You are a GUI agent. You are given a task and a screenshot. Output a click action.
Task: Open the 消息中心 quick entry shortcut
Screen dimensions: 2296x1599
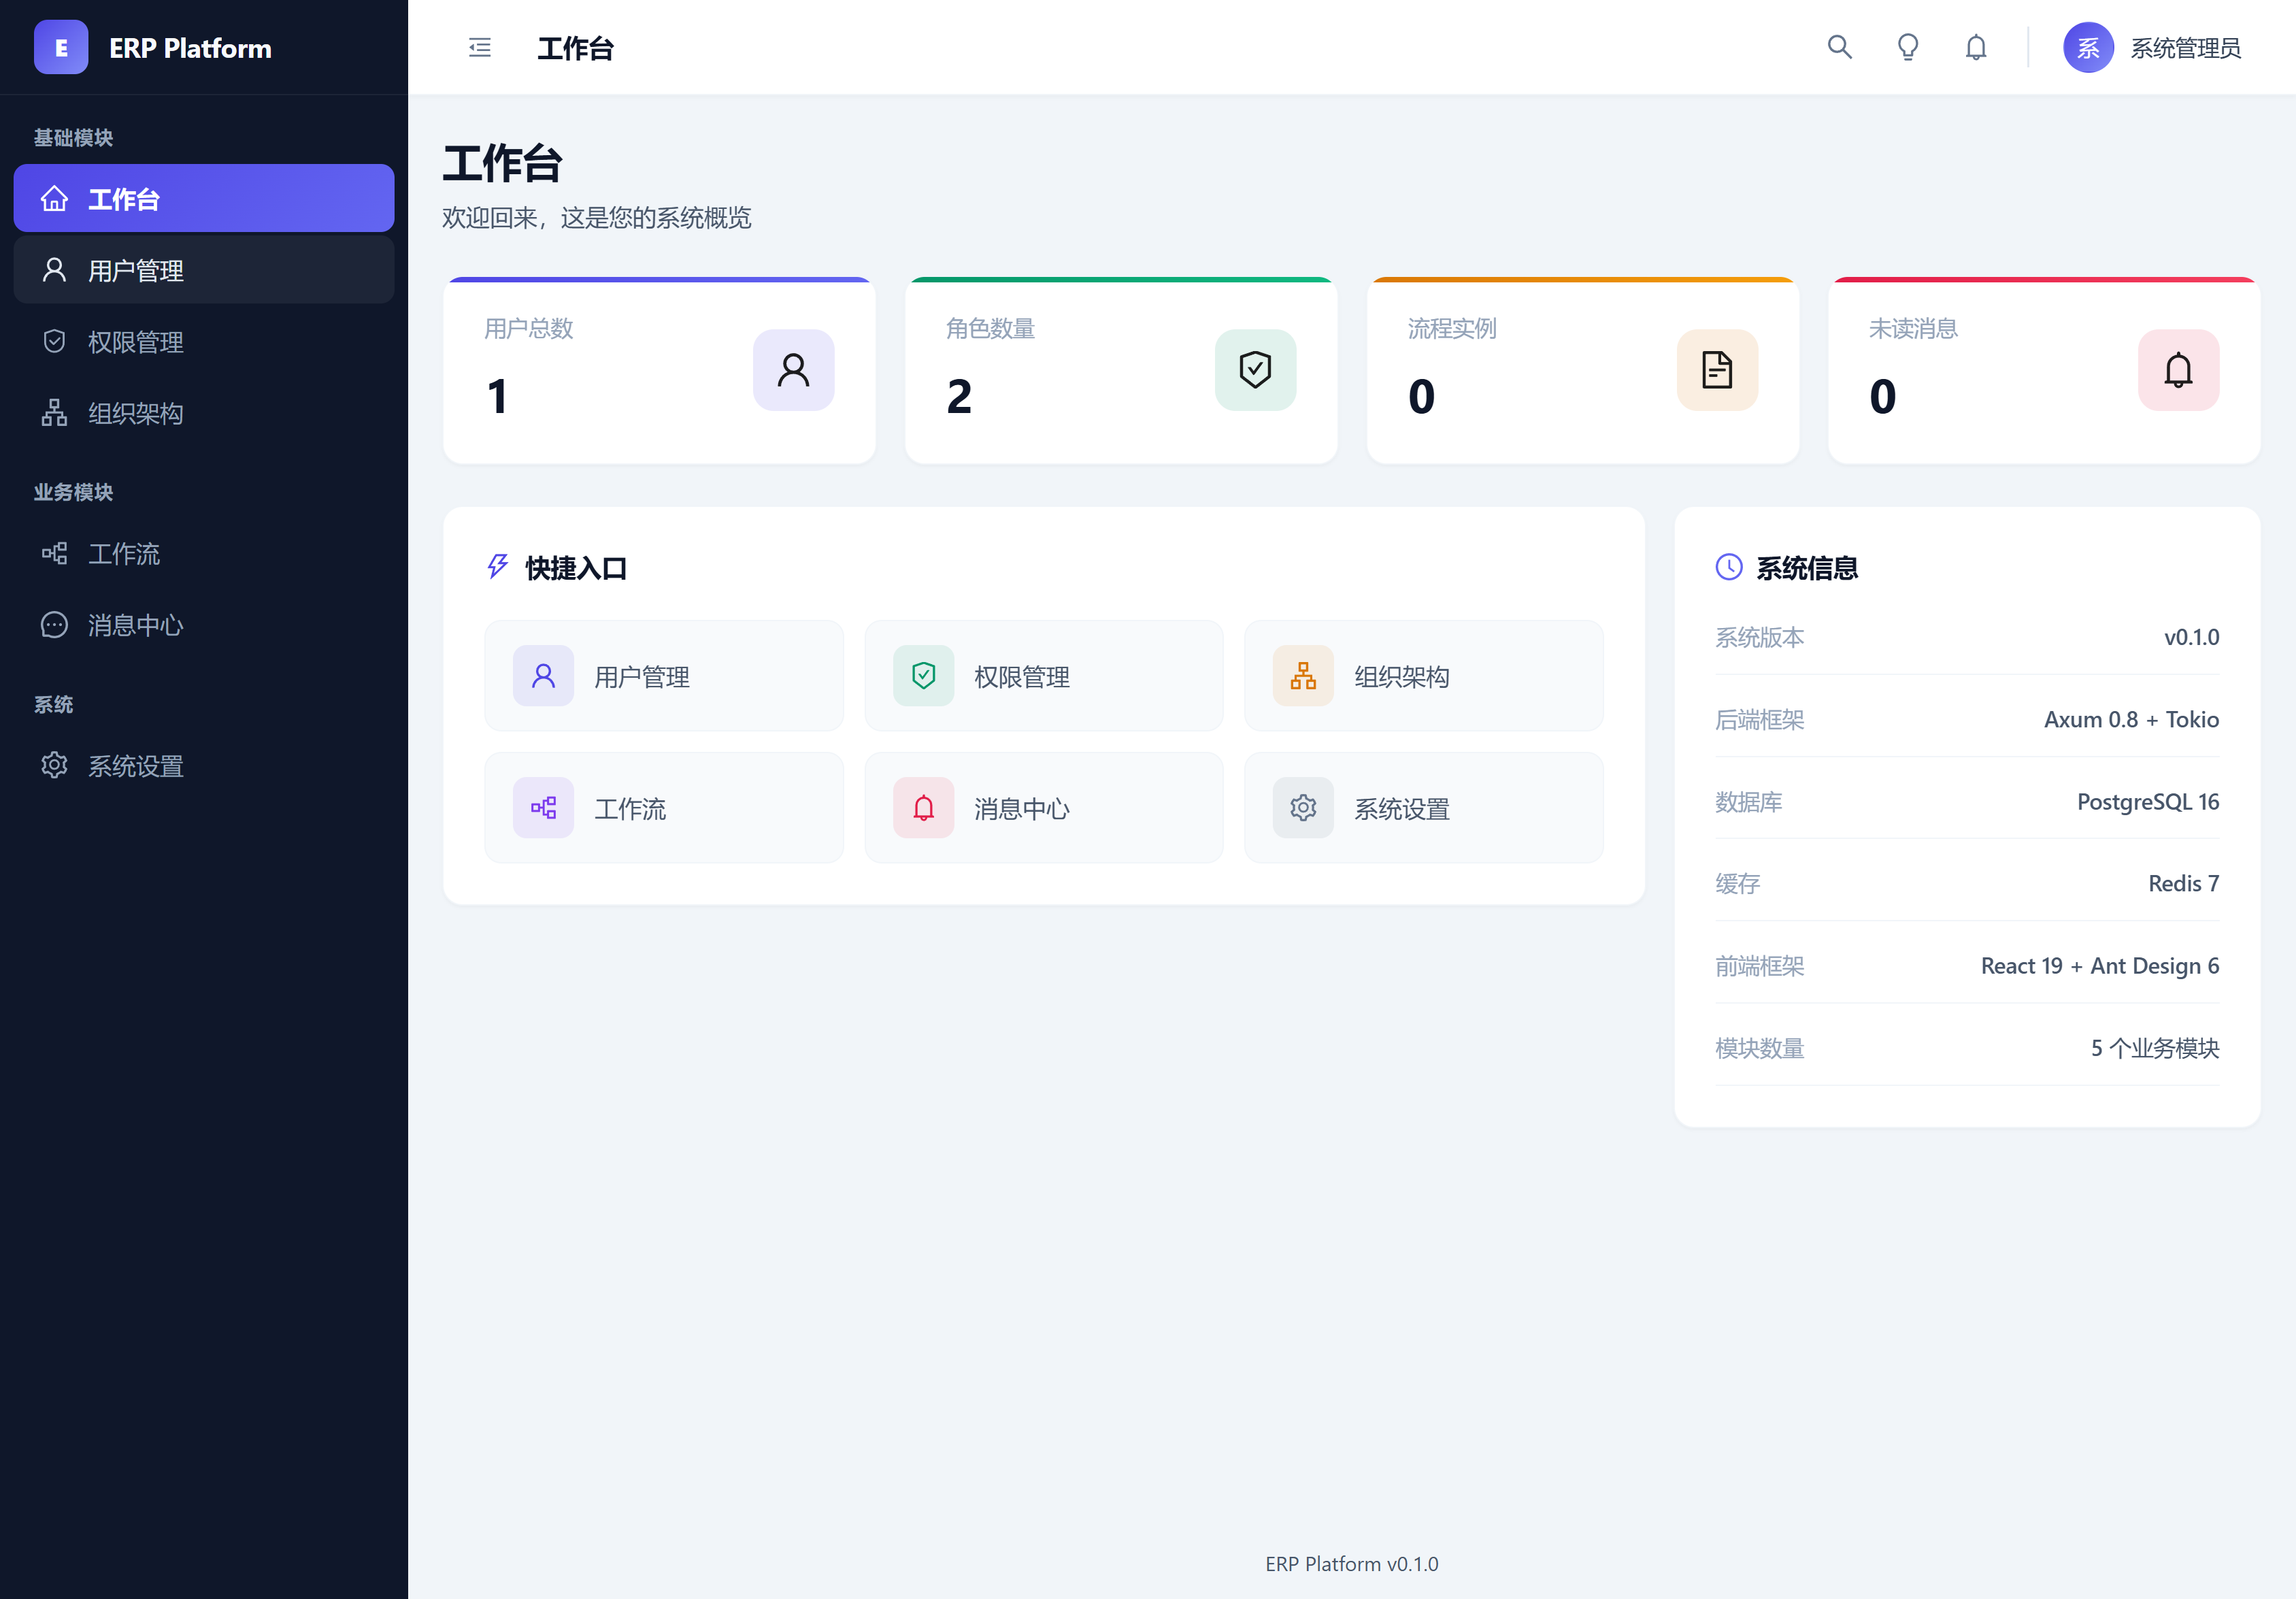[x=1043, y=808]
